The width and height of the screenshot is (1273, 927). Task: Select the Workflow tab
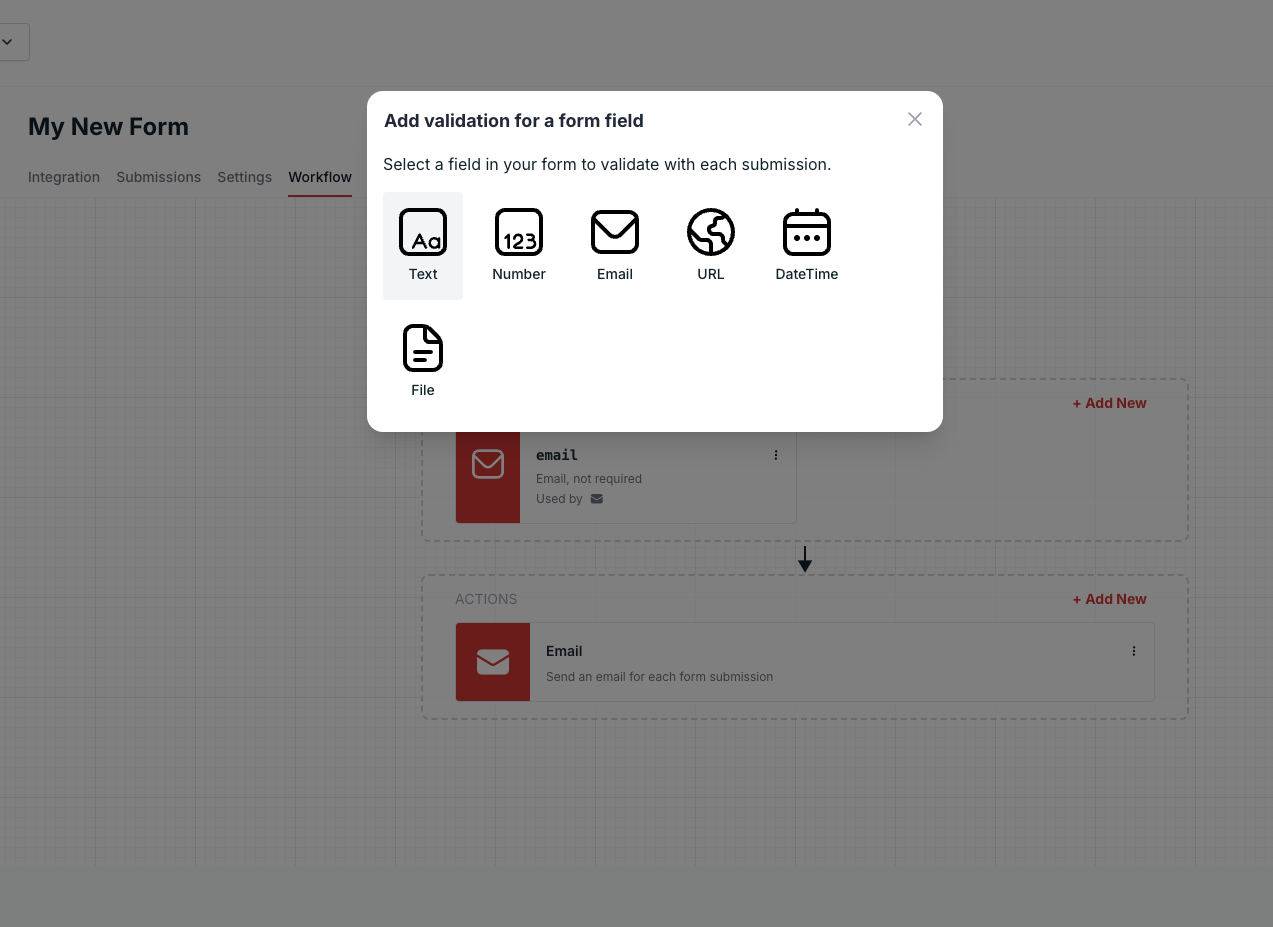(319, 177)
